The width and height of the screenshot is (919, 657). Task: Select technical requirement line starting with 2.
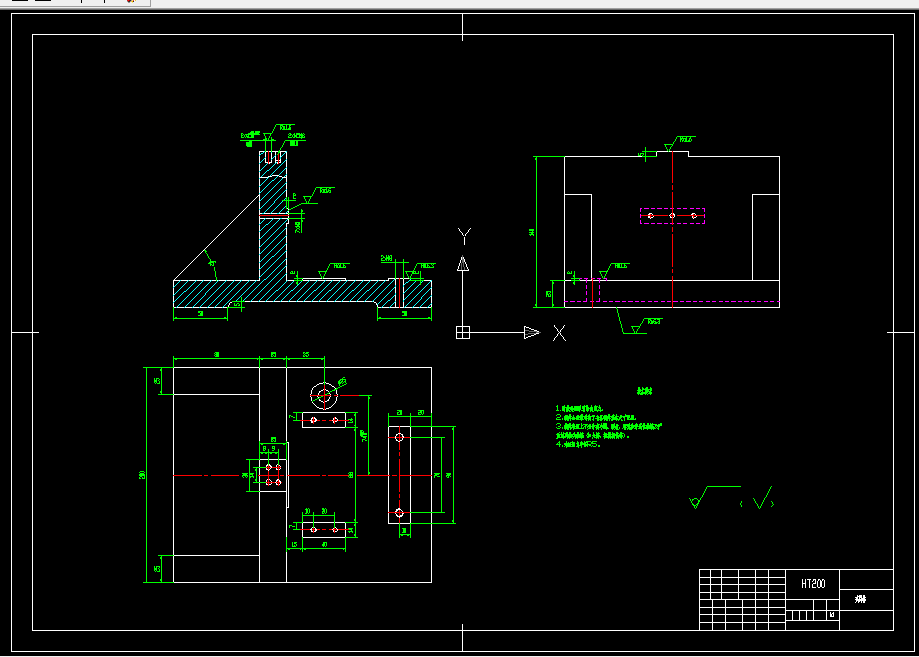click(595, 417)
